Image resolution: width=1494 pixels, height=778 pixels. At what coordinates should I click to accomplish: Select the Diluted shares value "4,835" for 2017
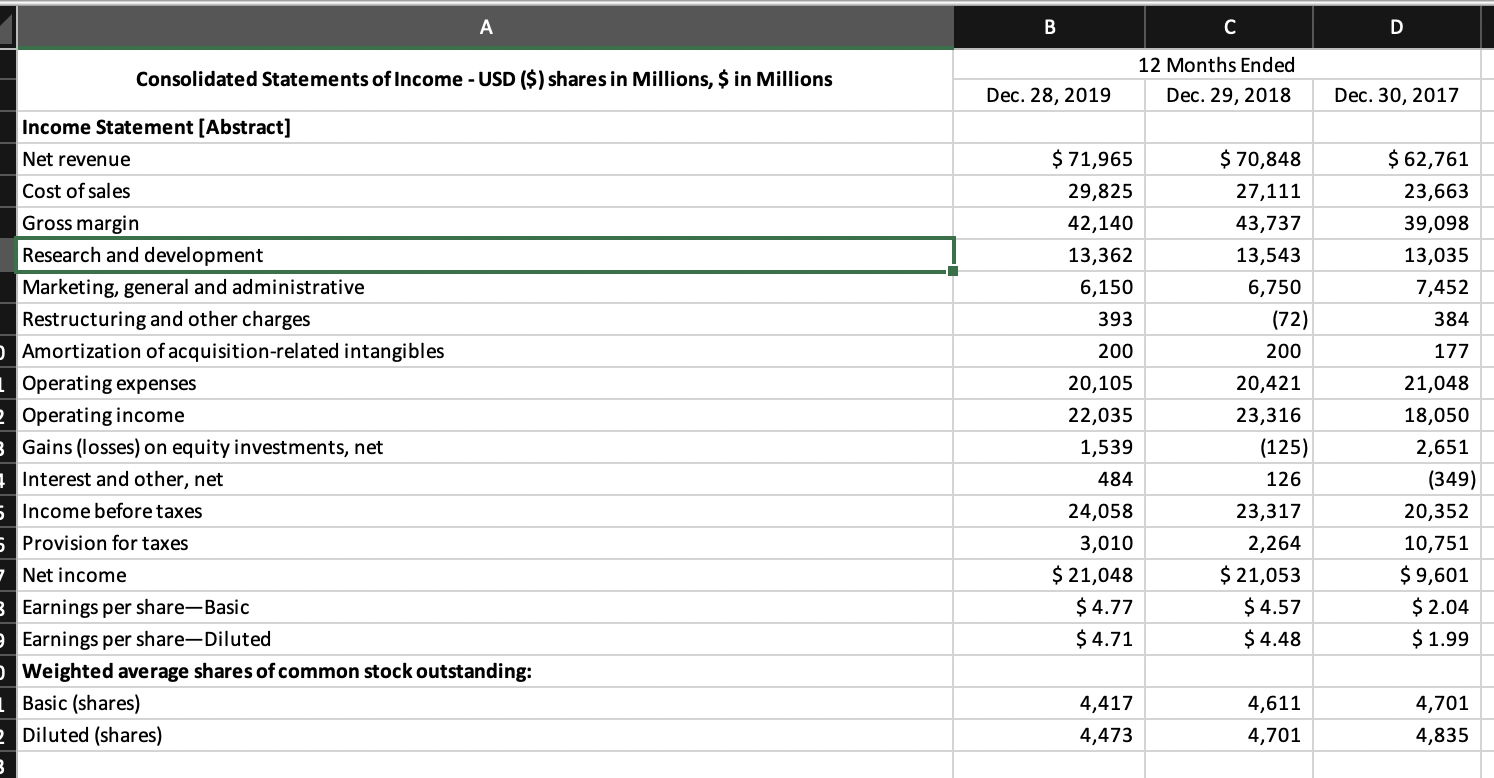[1396, 735]
